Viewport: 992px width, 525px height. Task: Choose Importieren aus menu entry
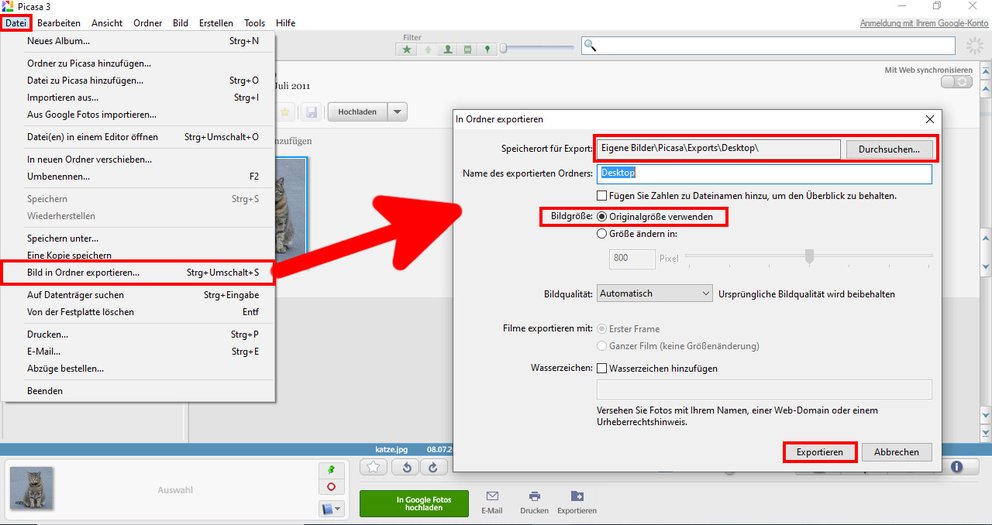click(x=138, y=97)
